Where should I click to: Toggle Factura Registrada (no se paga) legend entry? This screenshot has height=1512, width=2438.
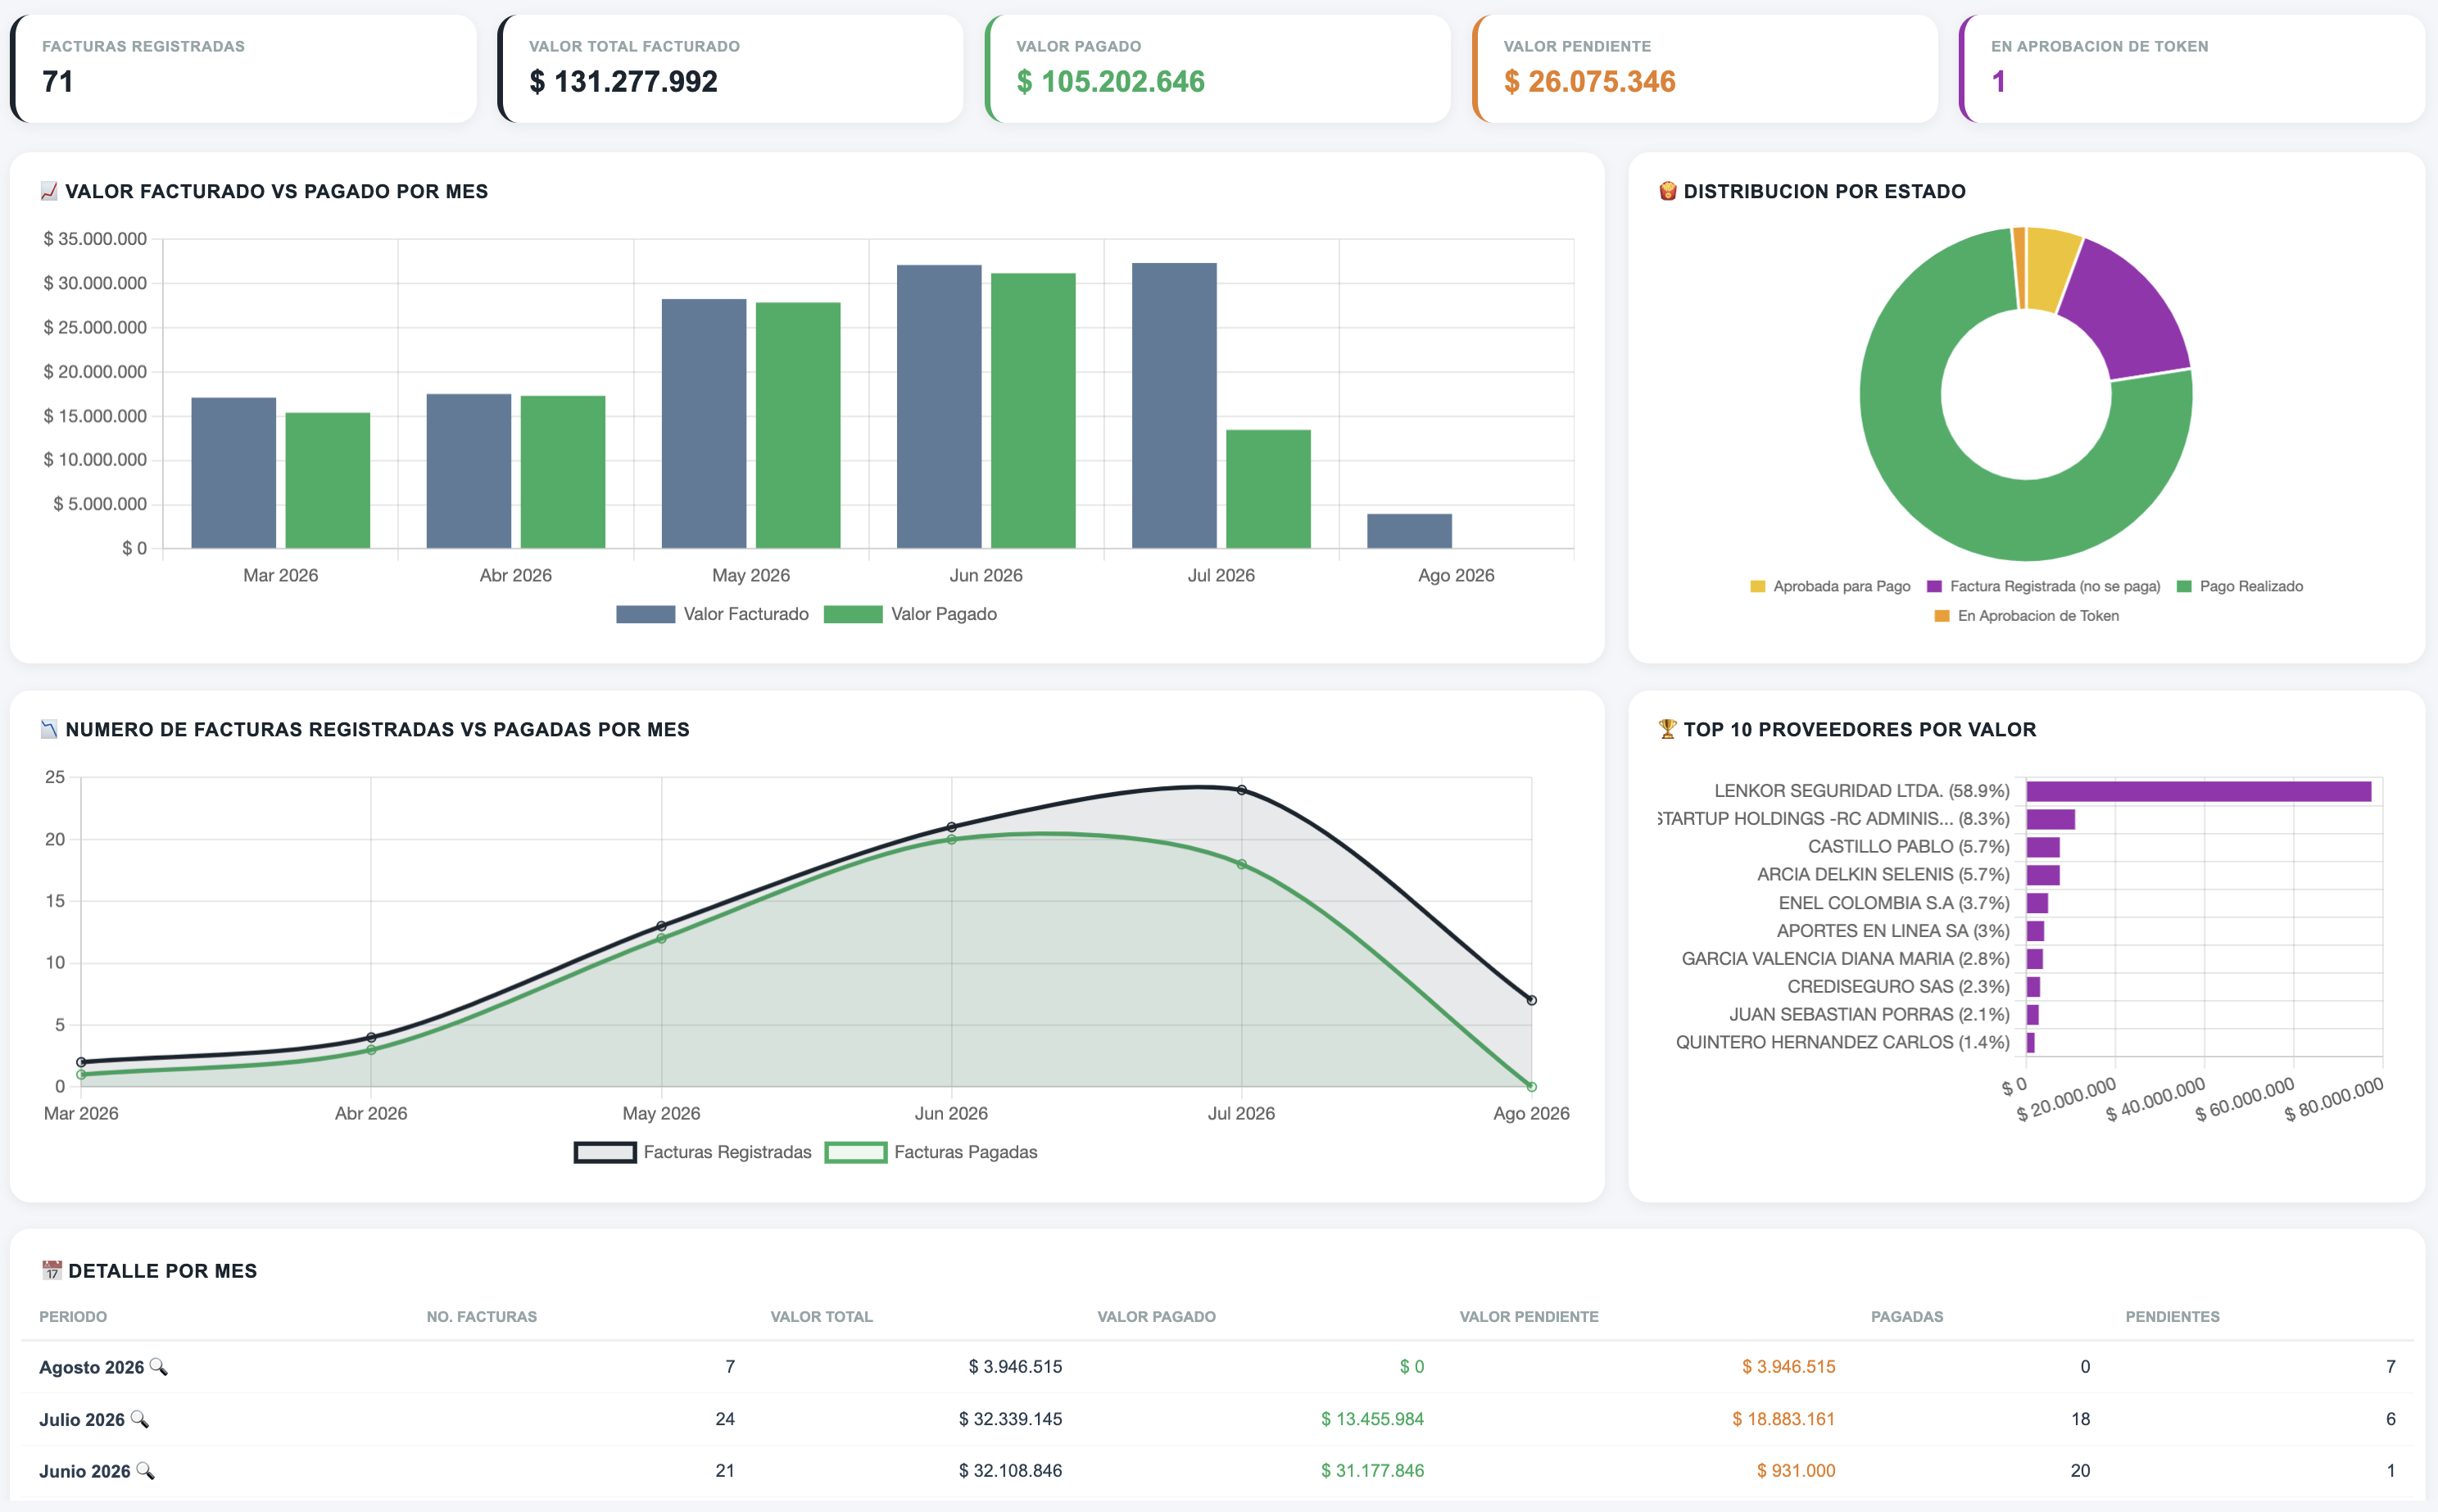(x=2043, y=586)
